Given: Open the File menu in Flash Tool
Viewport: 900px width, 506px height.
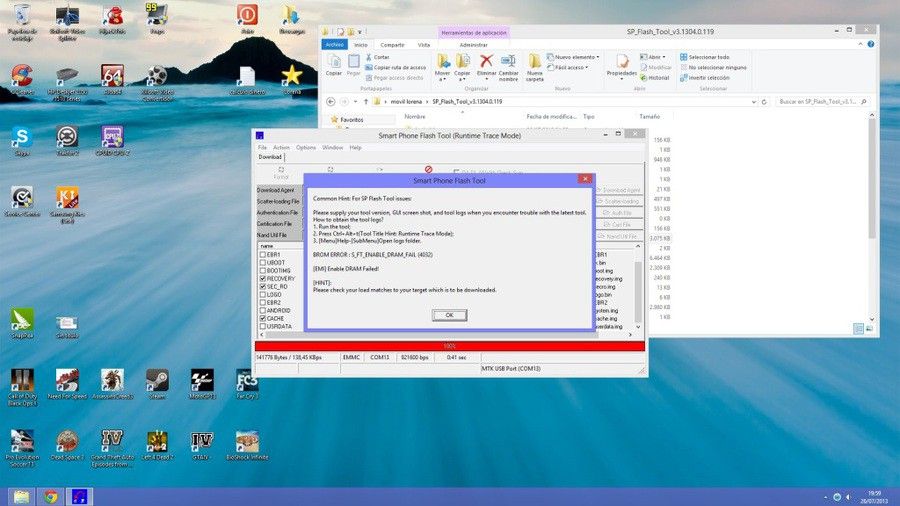Looking at the screenshot, I should pyautogui.click(x=262, y=147).
